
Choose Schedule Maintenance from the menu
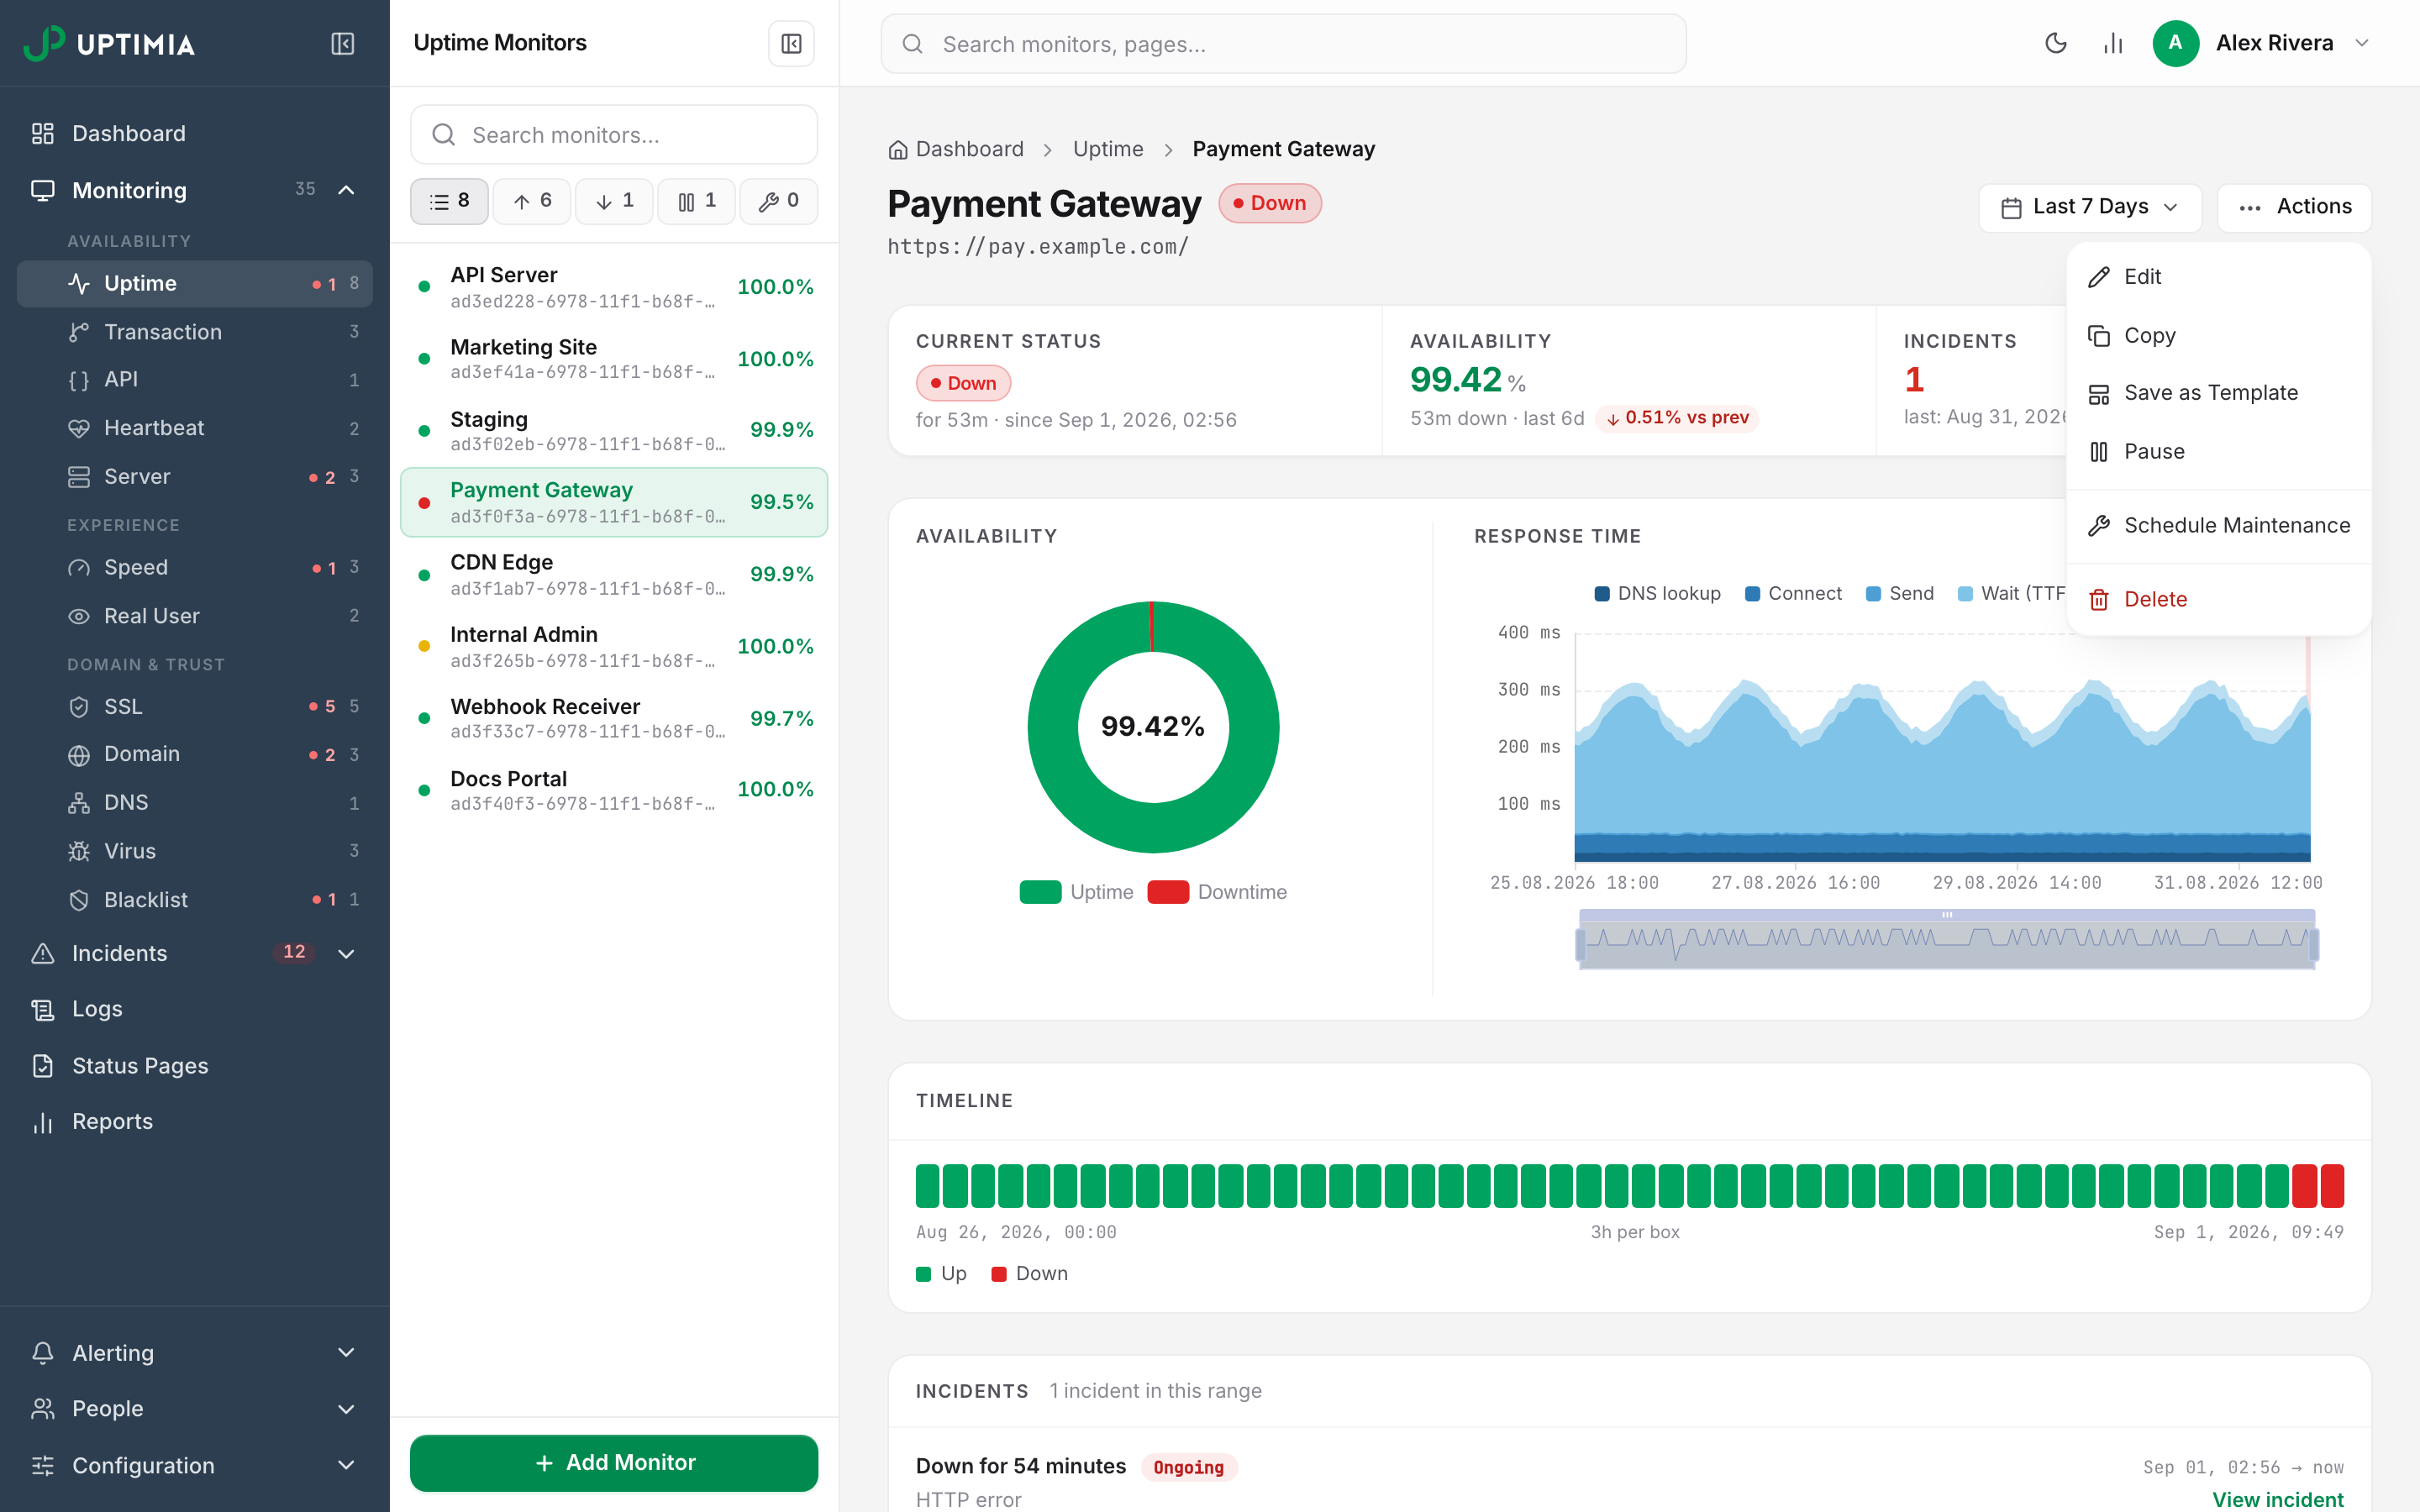[2219, 526]
